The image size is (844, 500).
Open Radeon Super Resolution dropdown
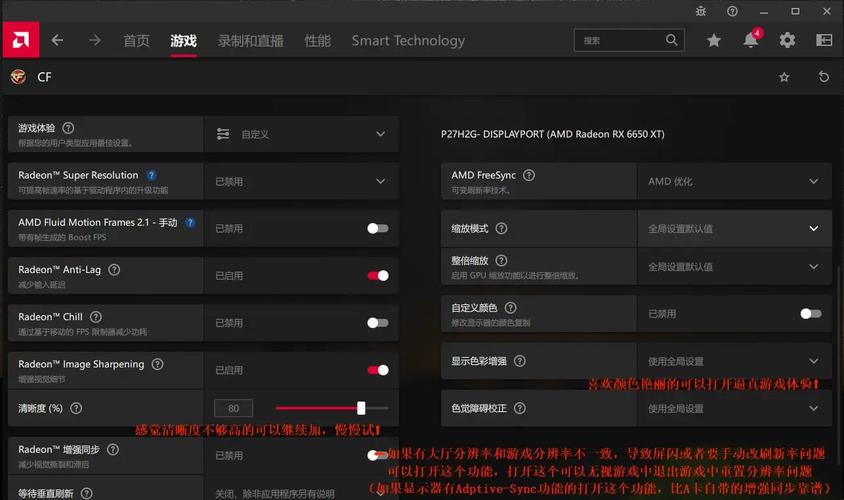(301, 181)
